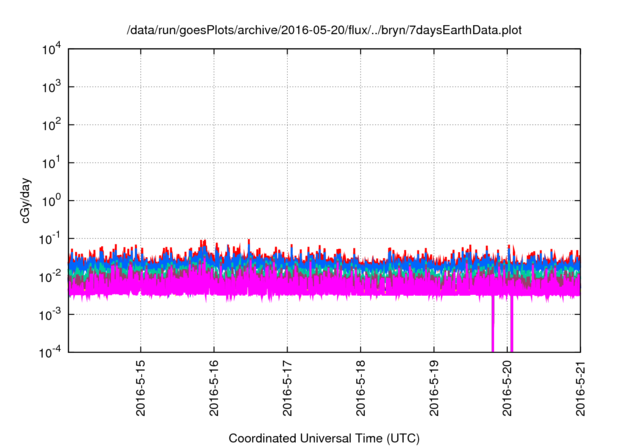This screenshot has width=640, height=448.
Task: Click the 10^0 y-axis tick label
Action: [51, 201]
